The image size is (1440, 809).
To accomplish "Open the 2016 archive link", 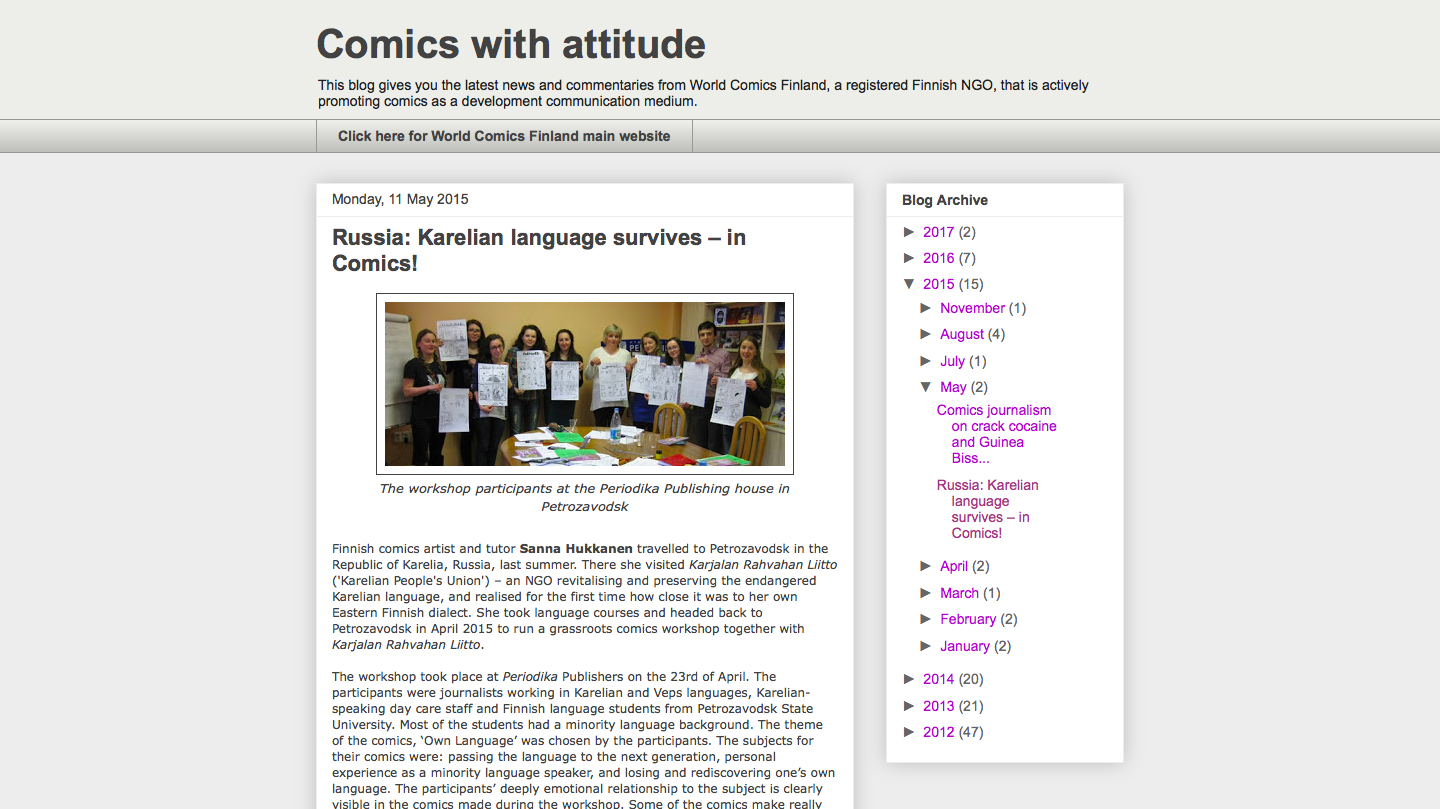I will [x=939, y=258].
